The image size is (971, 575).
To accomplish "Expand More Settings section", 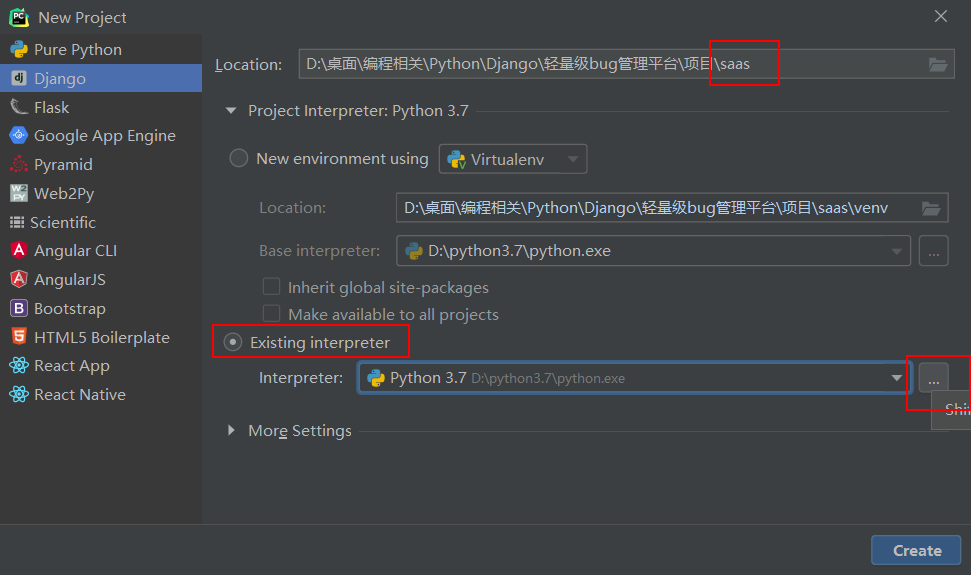I will (x=231, y=430).
